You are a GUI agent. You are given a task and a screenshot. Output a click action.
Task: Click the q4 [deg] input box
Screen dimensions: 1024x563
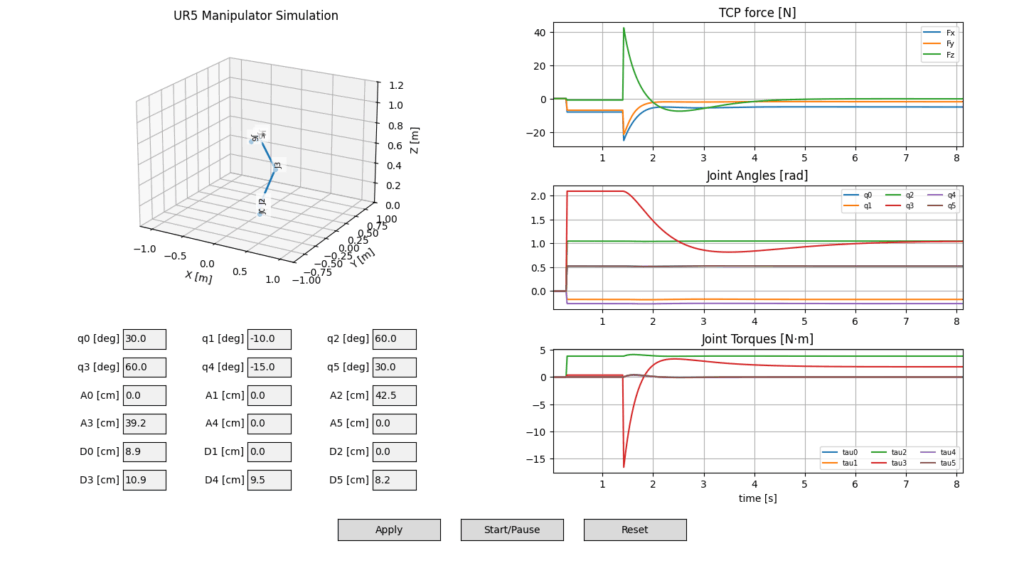click(x=269, y=367)
